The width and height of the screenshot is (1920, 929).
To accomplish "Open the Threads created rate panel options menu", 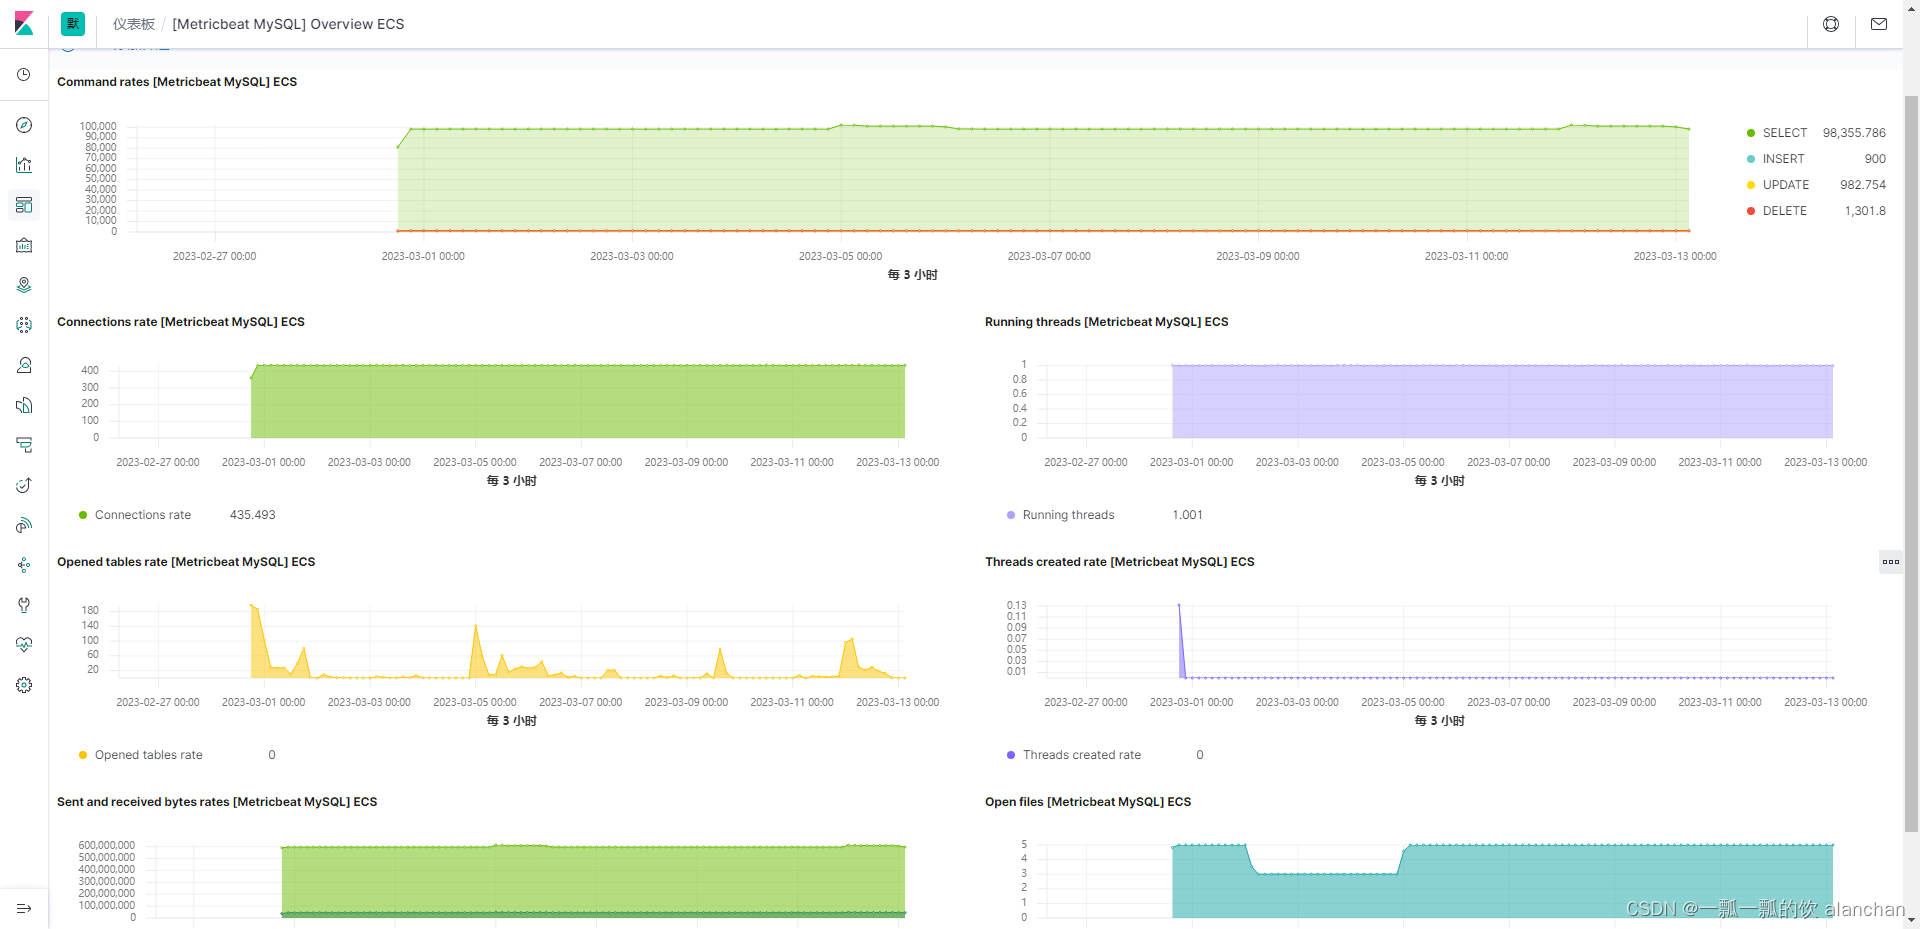I will pyautogui.click(x=1890, y=562).
